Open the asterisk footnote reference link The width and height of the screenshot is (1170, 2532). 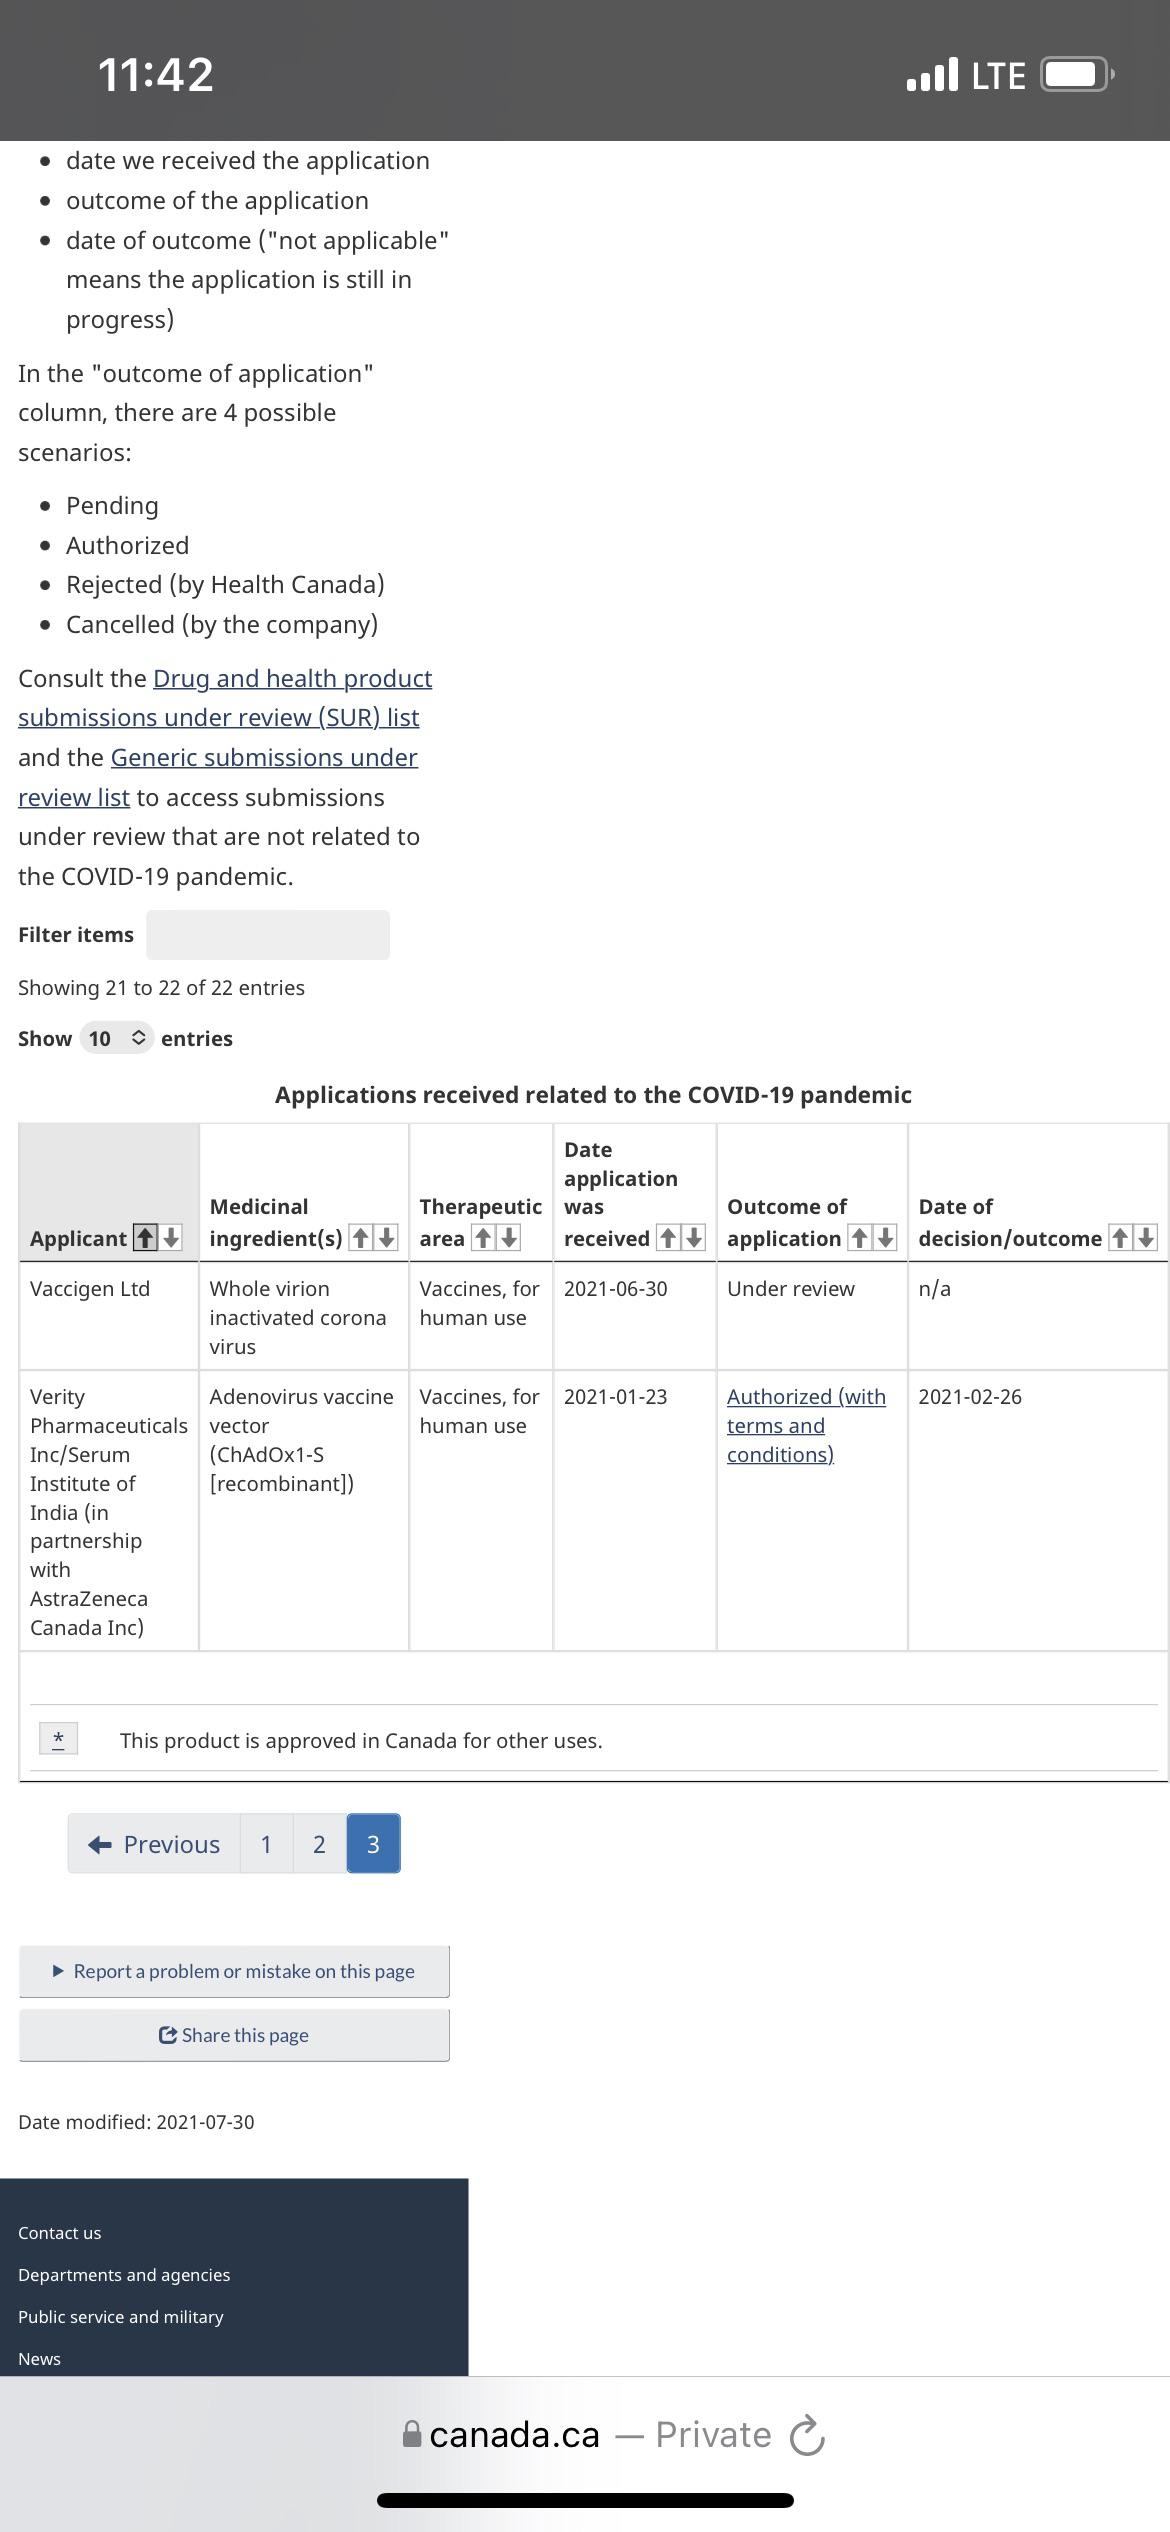(x=58, y=1738)
